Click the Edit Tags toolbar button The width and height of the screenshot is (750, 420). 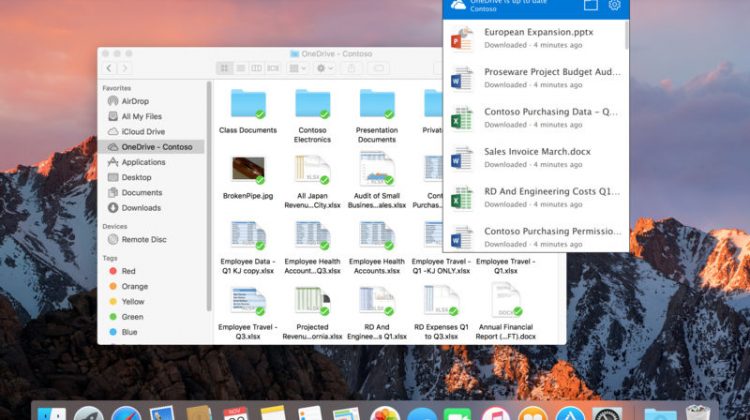(379, 68)
